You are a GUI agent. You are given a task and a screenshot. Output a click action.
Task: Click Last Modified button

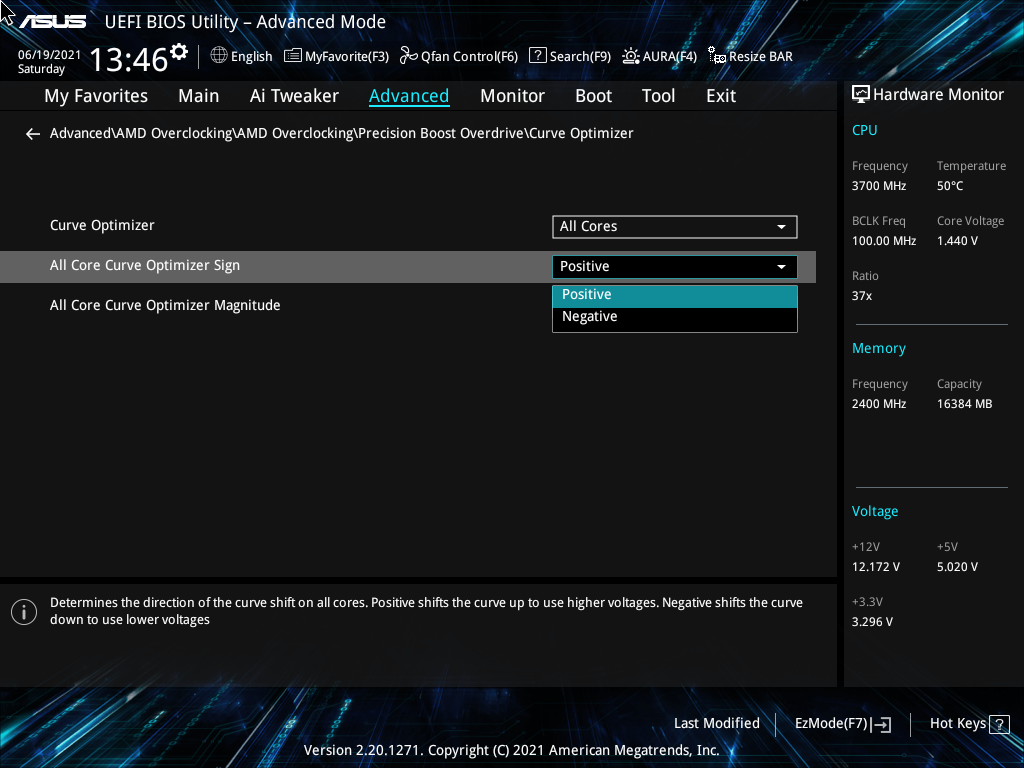716,723
